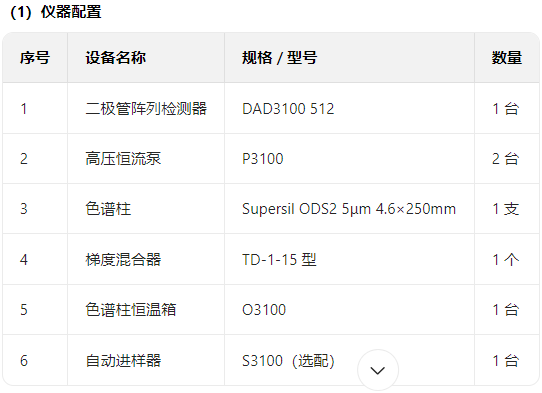Screen dimensions: 542x393
Task: Click the 2 台 quantity cell
Action: click(507, 159)
